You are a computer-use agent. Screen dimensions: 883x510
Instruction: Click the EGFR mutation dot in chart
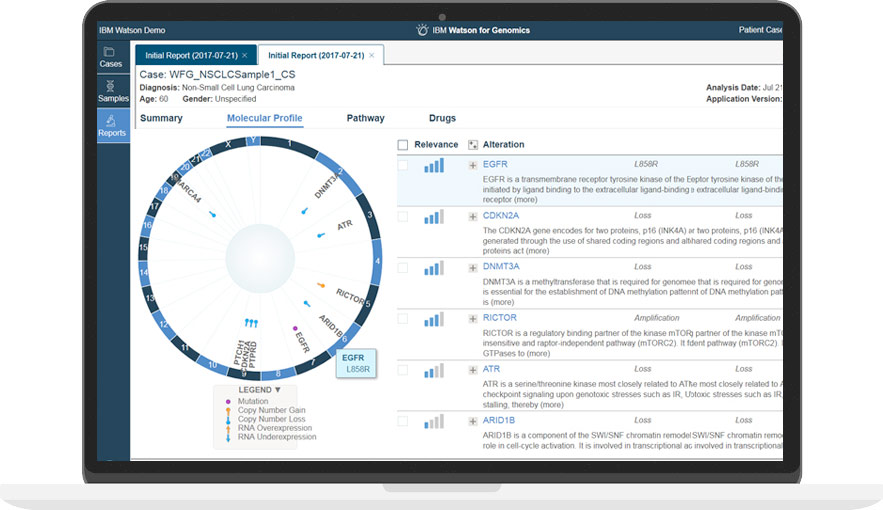(295, 328)
